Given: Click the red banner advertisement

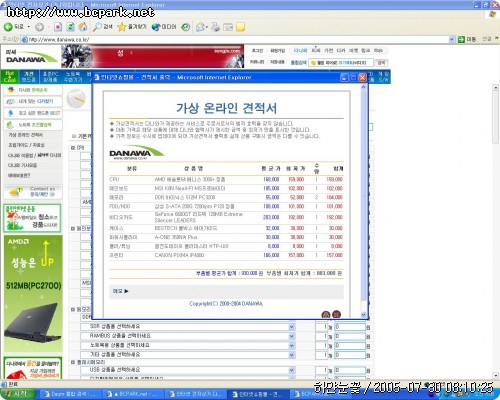Looking at the screenshot, I should (153, 56).
